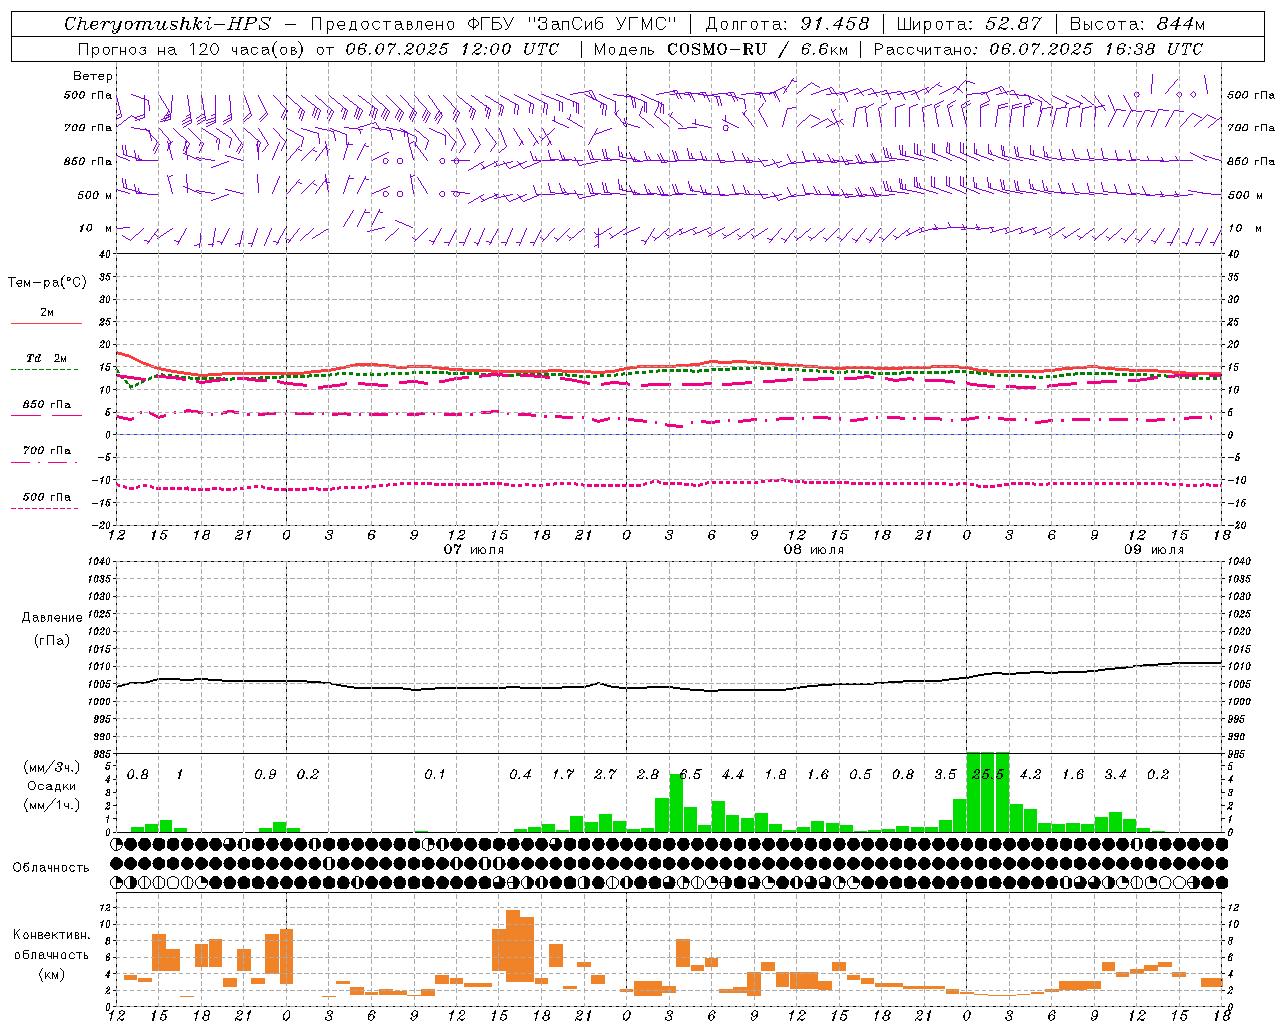Click the Осадки panel label
The width and height of the screenshot is (1280, 1024).
(x=52, y=786)
